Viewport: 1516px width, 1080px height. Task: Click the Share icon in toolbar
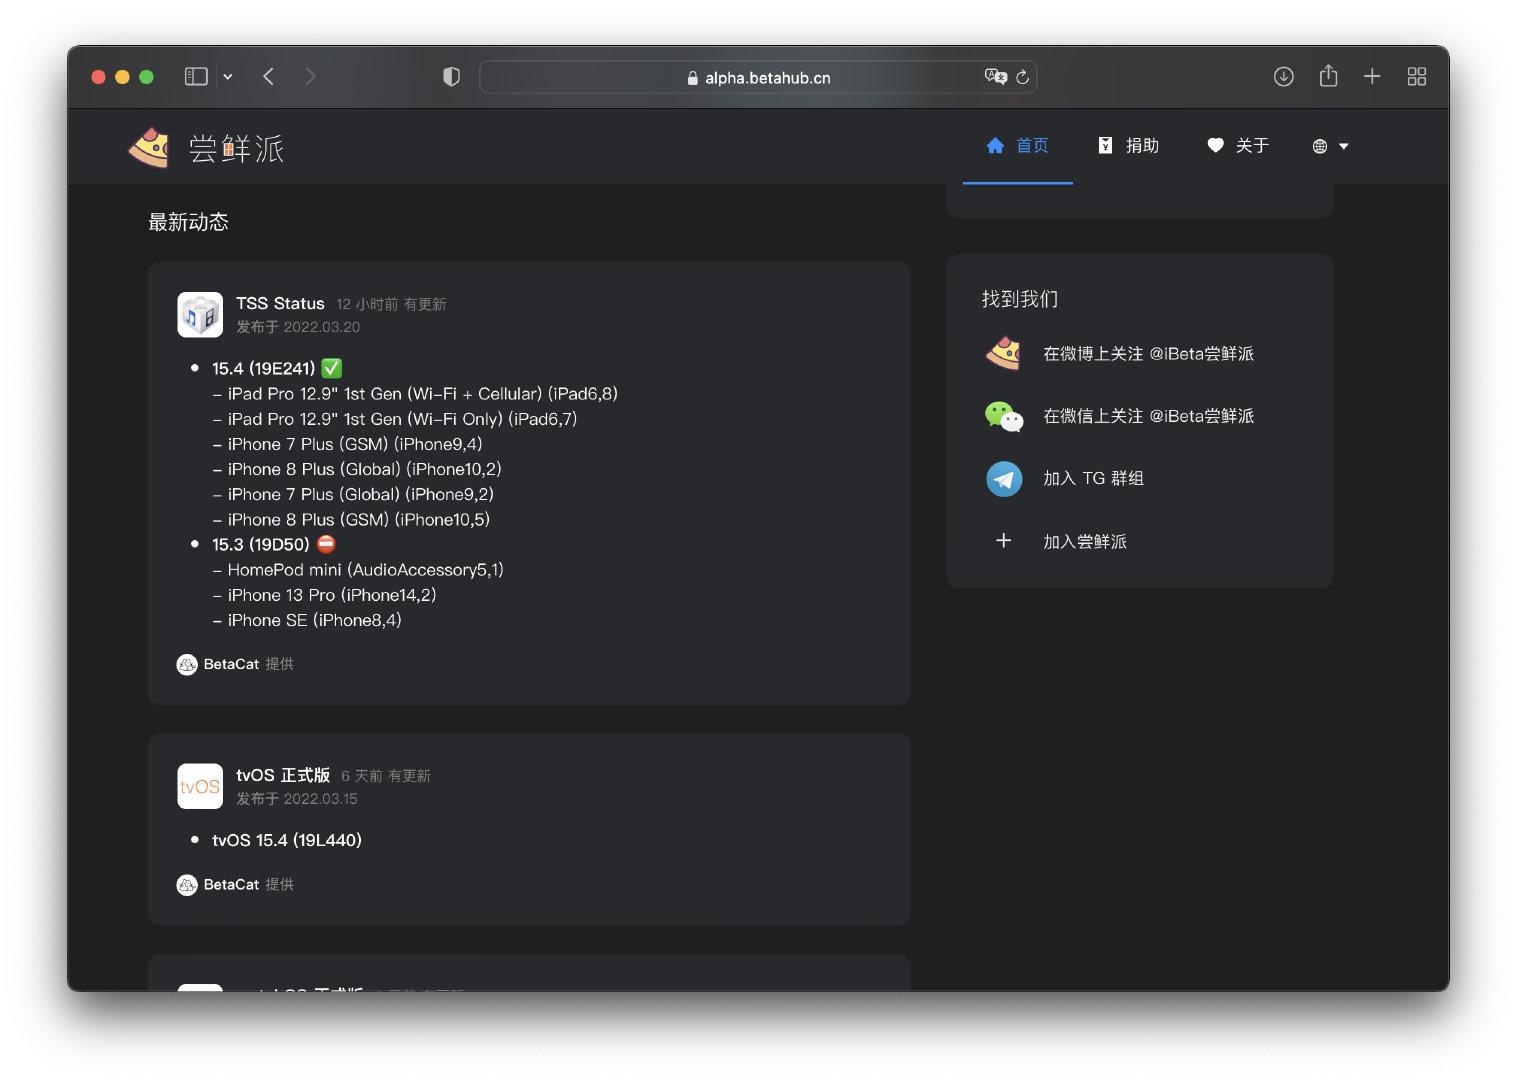[1328, 77]
